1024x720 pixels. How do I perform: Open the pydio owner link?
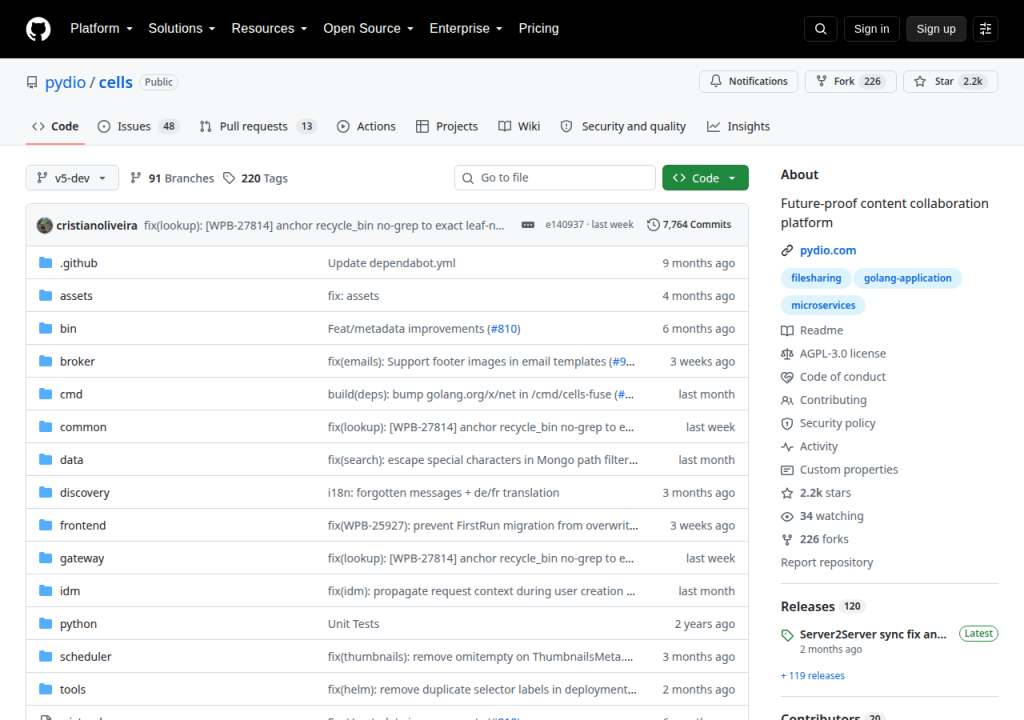point(65,82)
